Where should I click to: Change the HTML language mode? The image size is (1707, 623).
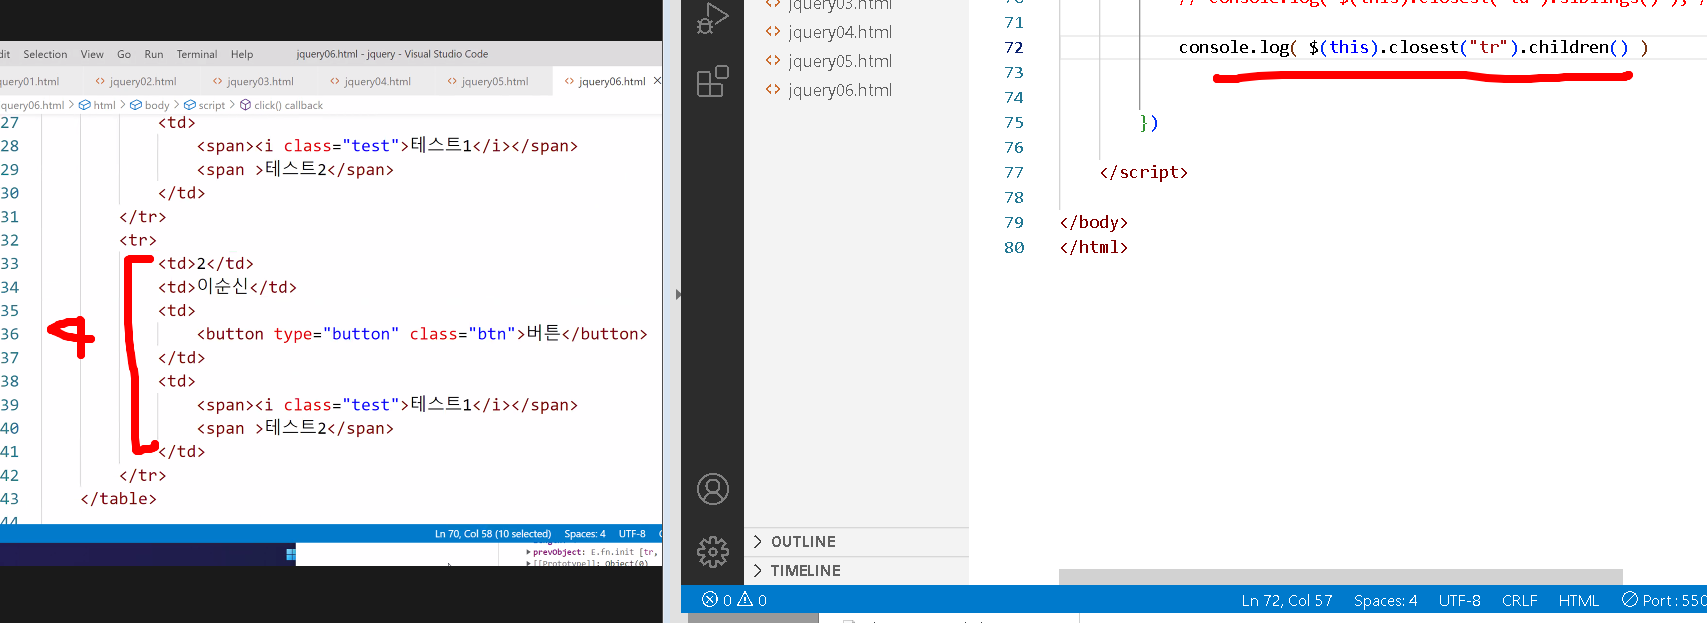1578,600
